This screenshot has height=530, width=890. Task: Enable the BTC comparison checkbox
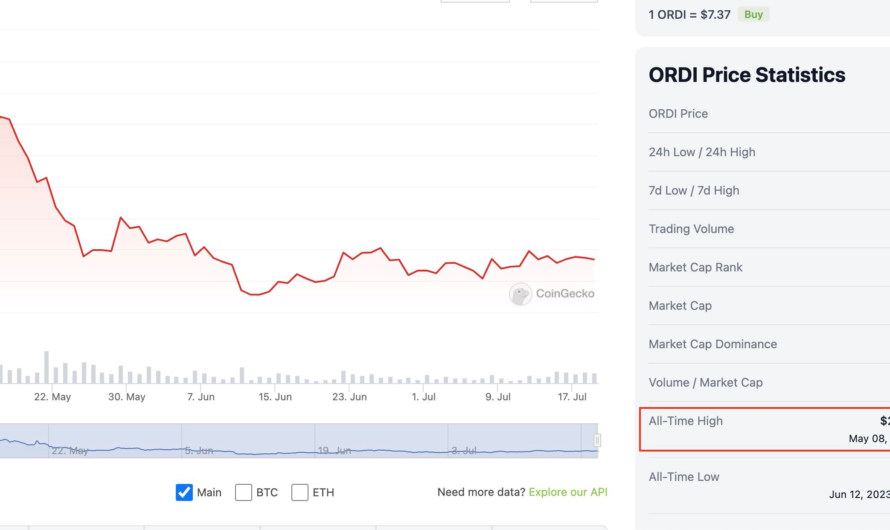(243, 492)
